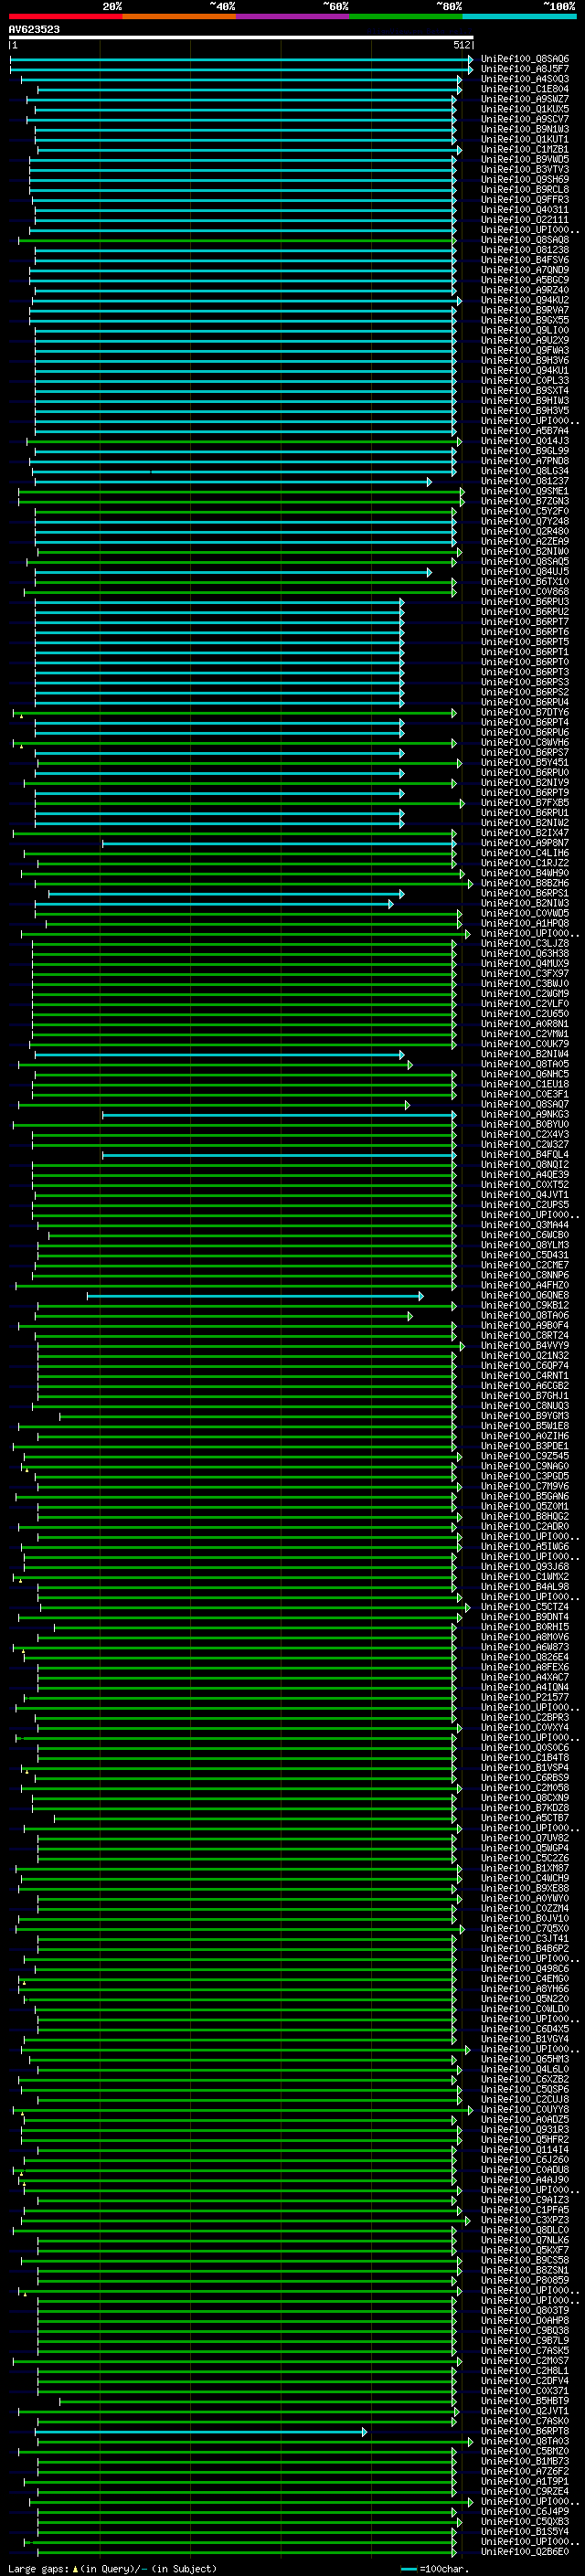
Task: Click UniRef100_Q8TA03 entry
Action: click(x=524, y=2440)
